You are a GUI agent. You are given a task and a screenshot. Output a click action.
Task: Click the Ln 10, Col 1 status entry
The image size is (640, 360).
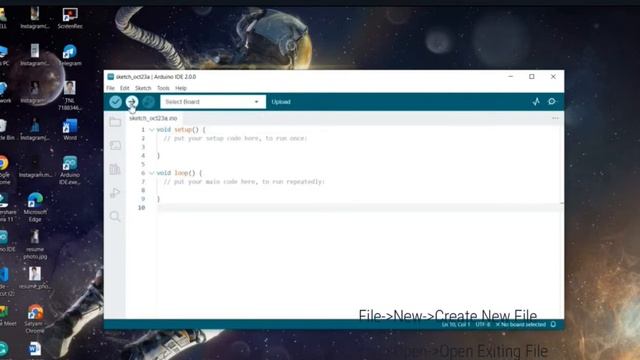pos(456,325)
